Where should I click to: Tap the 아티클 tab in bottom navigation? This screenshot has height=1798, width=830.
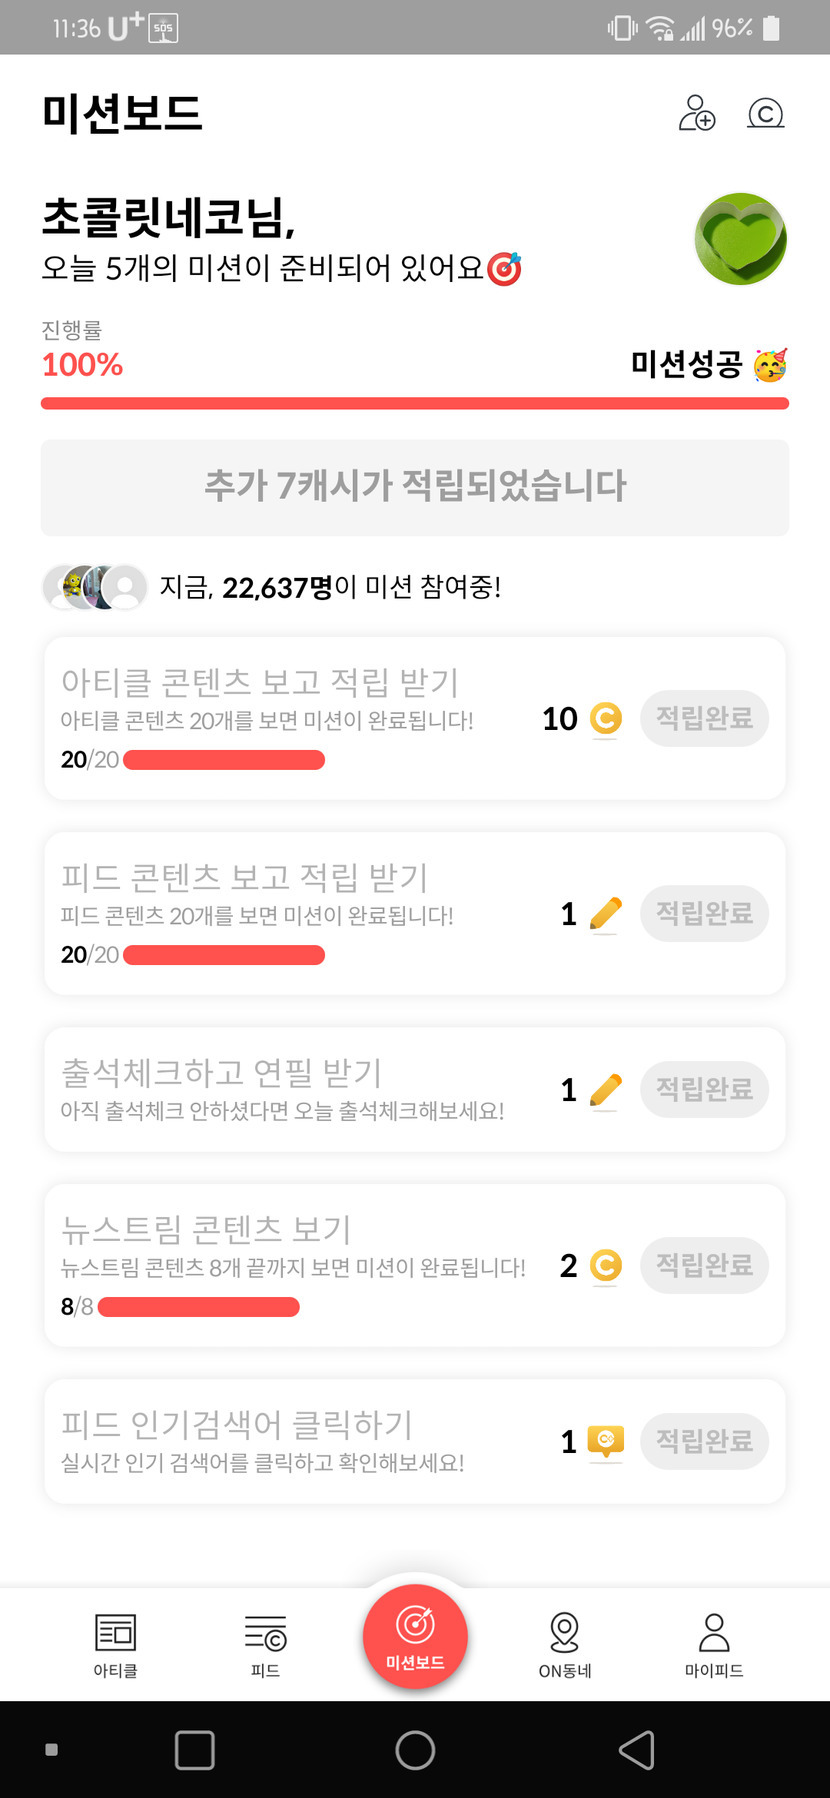[x=115, y=1645]
